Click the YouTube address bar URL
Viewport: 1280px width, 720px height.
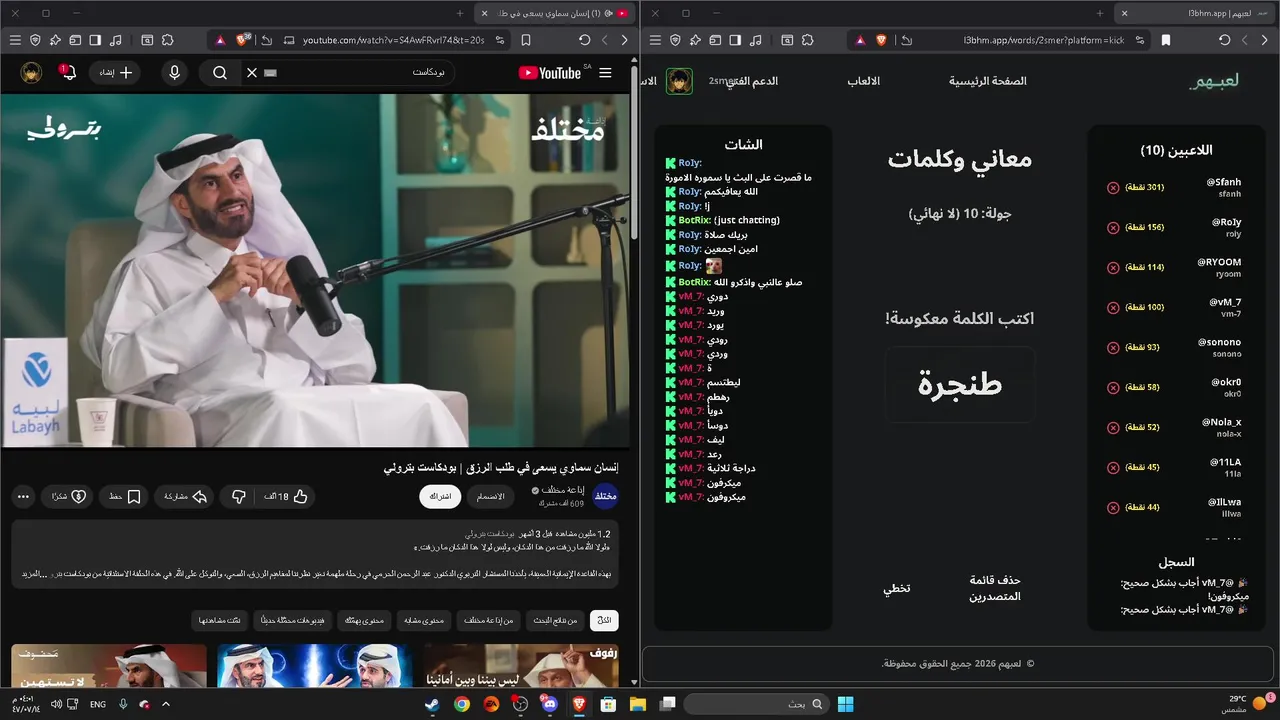click(x=394, y=40)
